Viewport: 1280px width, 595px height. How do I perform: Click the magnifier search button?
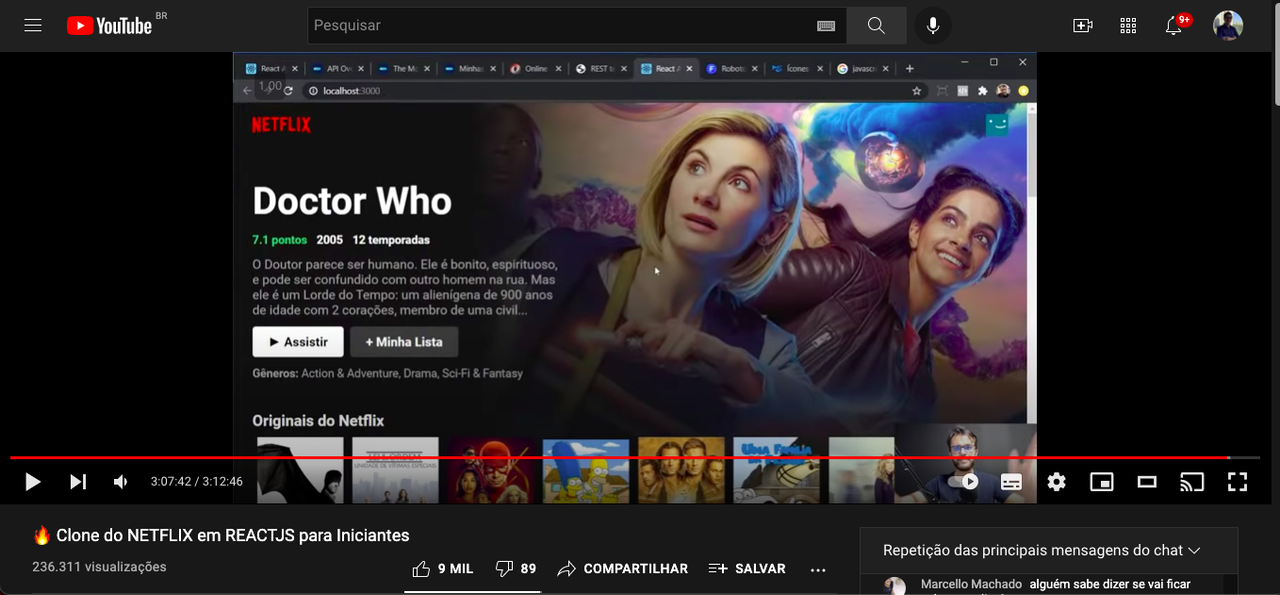point(876,25)
